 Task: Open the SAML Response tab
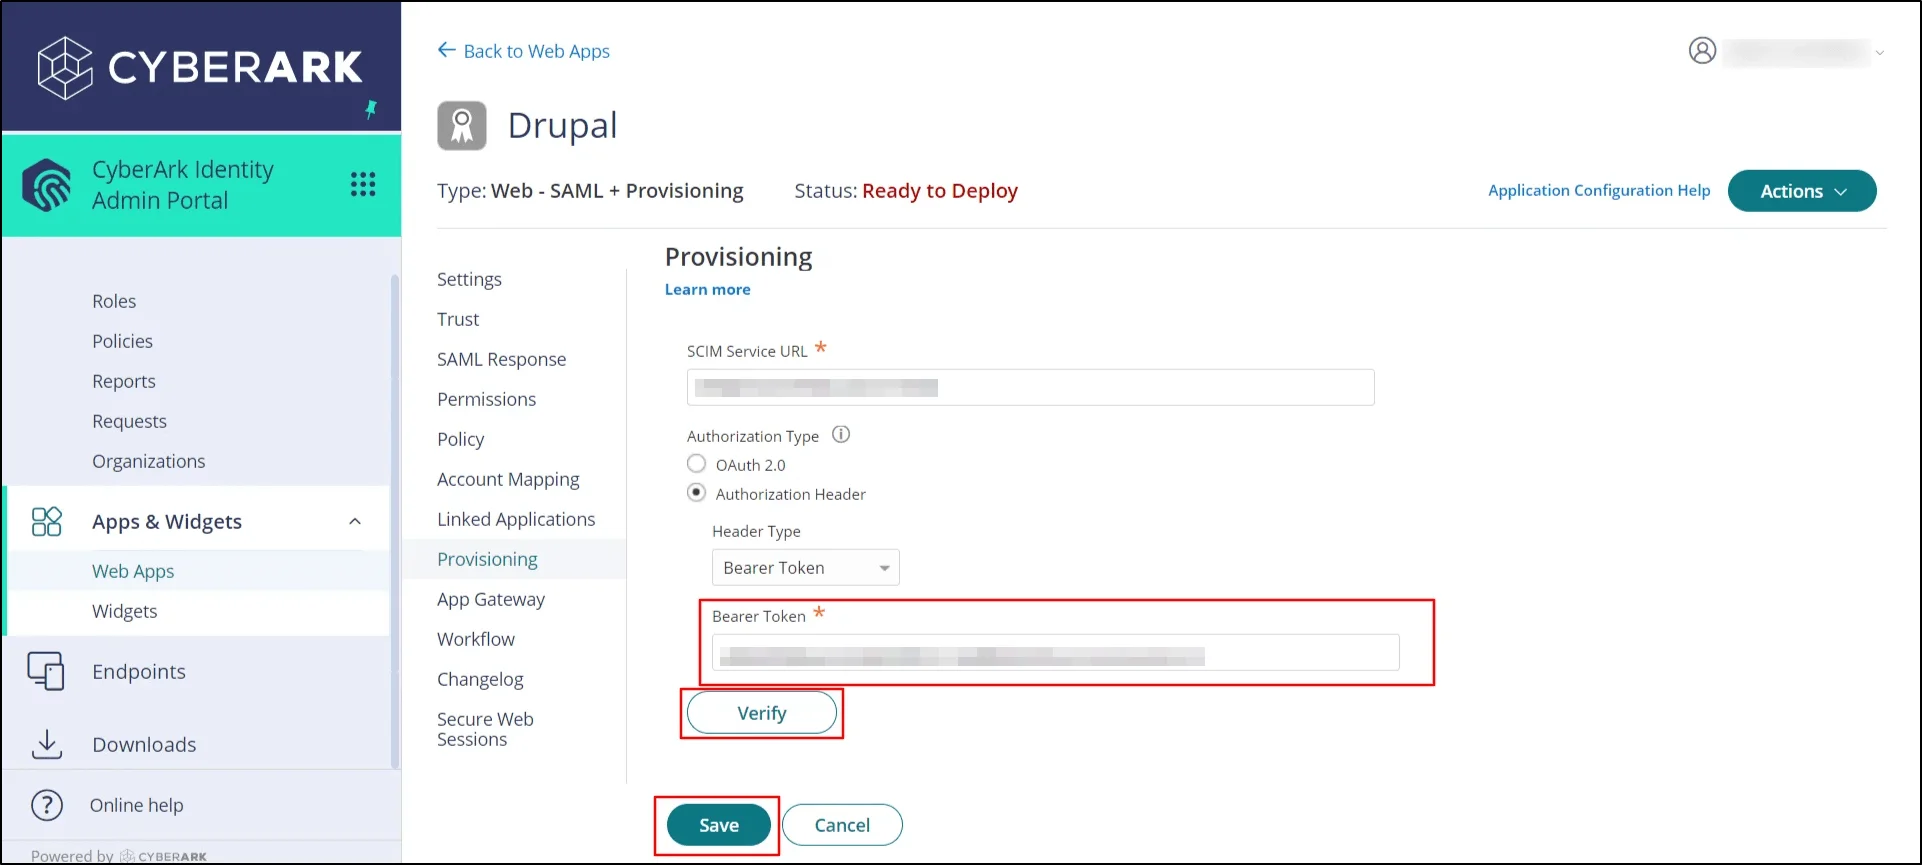tap(501, 359)
